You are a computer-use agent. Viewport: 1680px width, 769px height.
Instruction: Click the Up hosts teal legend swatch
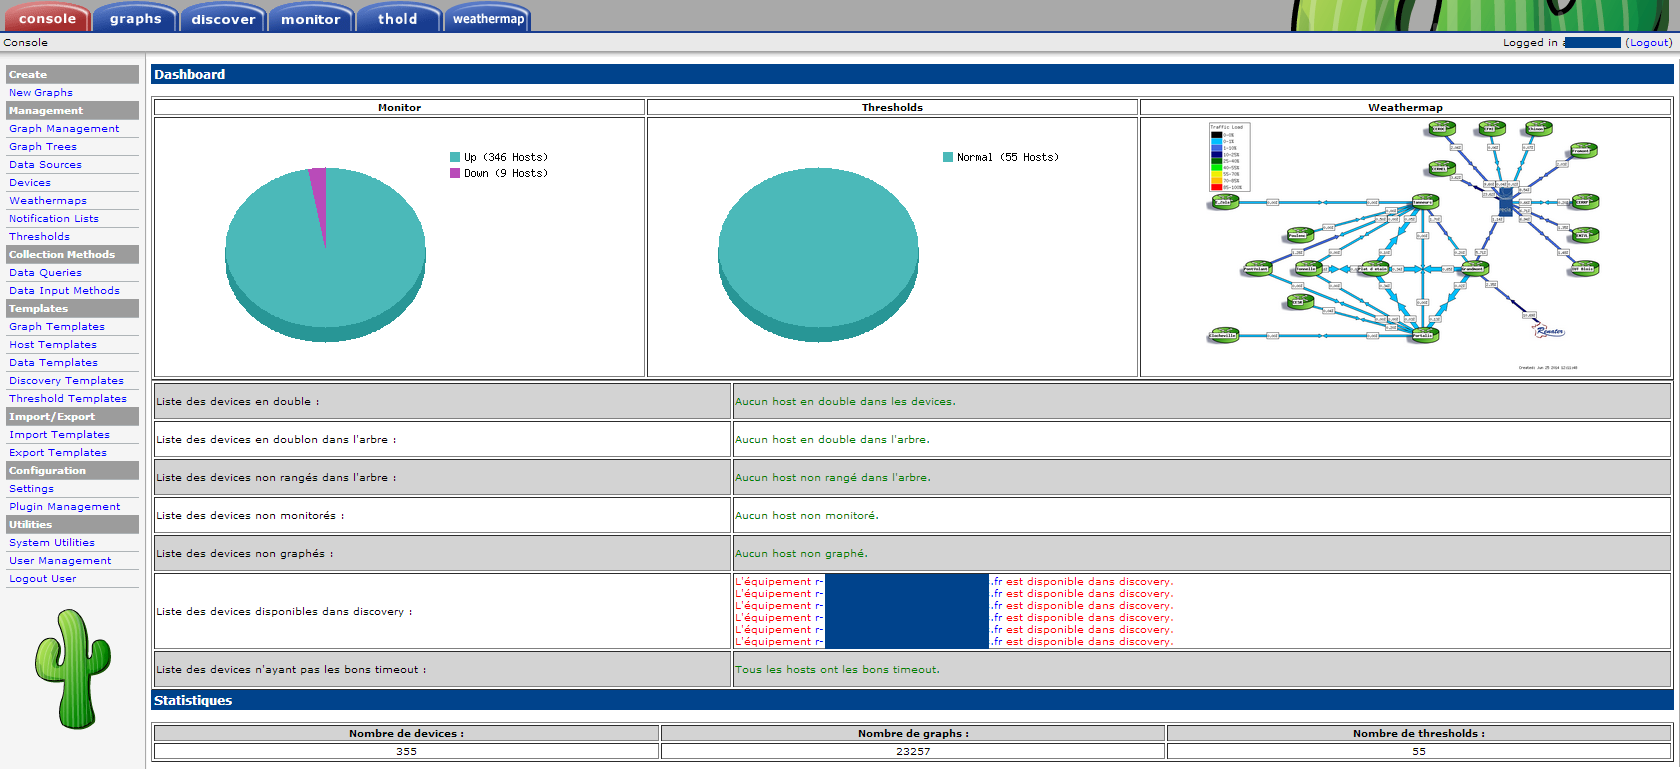(455, 157)
